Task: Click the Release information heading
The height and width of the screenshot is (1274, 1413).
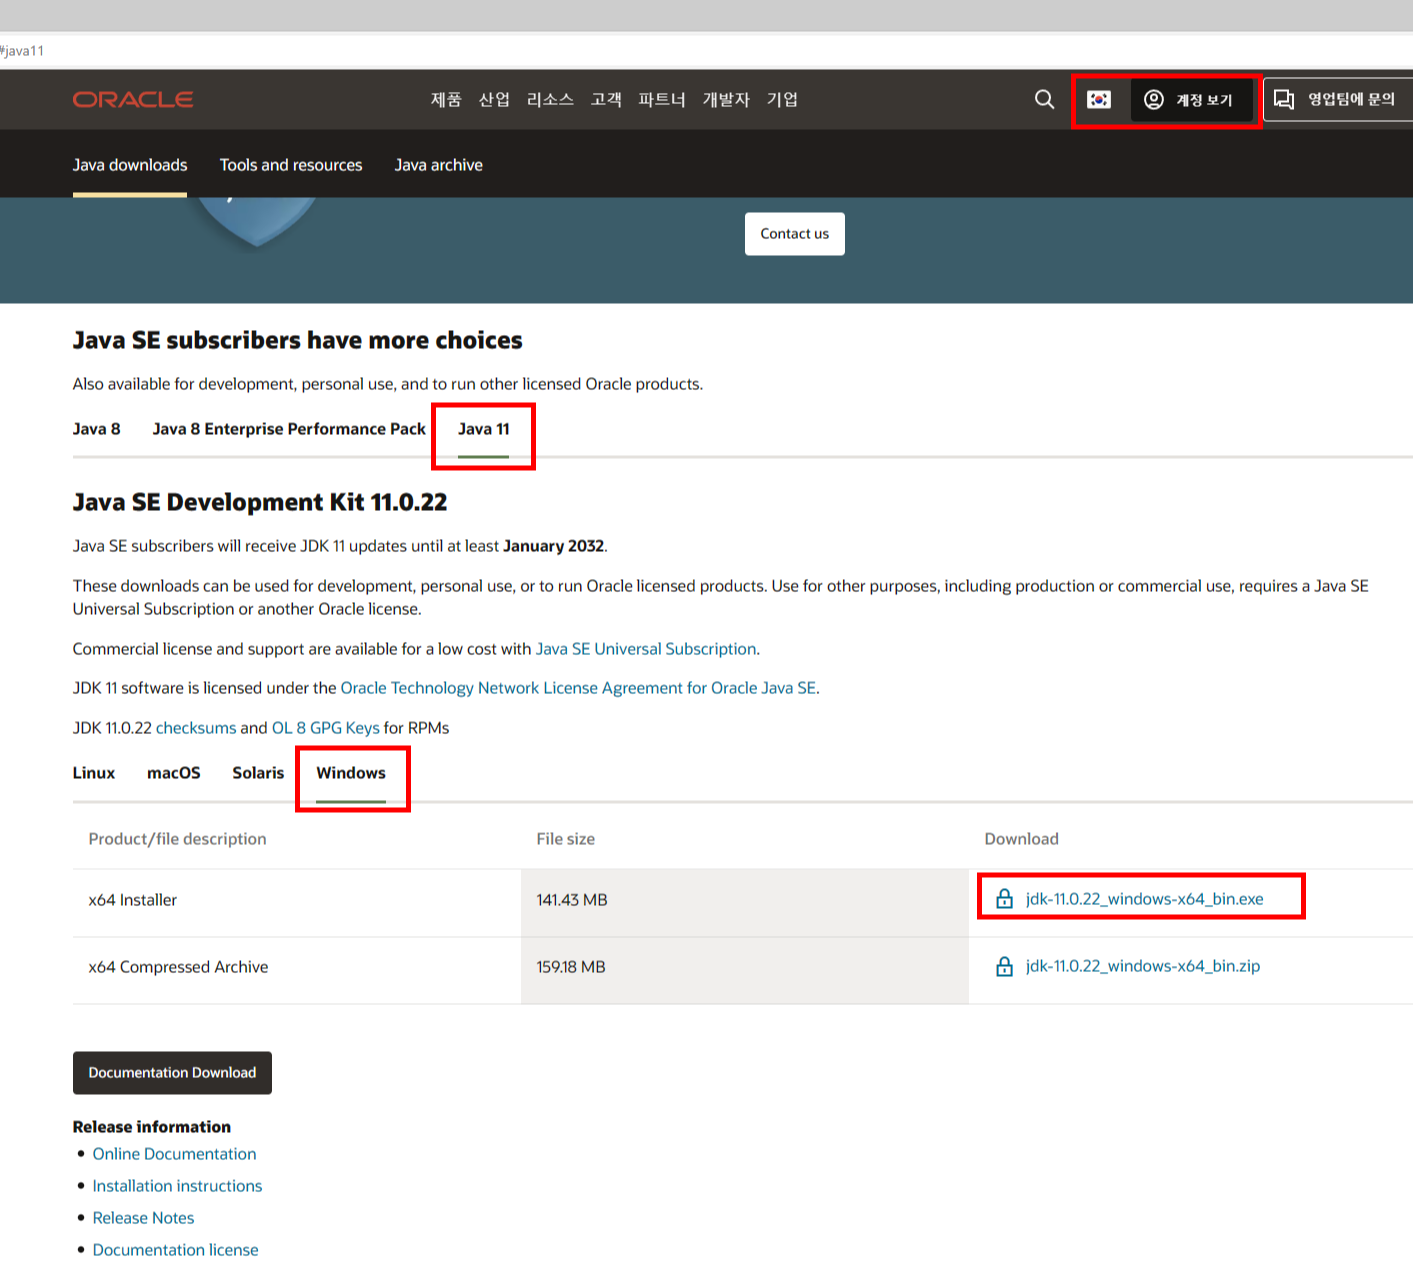Action: pos(152,1127)
